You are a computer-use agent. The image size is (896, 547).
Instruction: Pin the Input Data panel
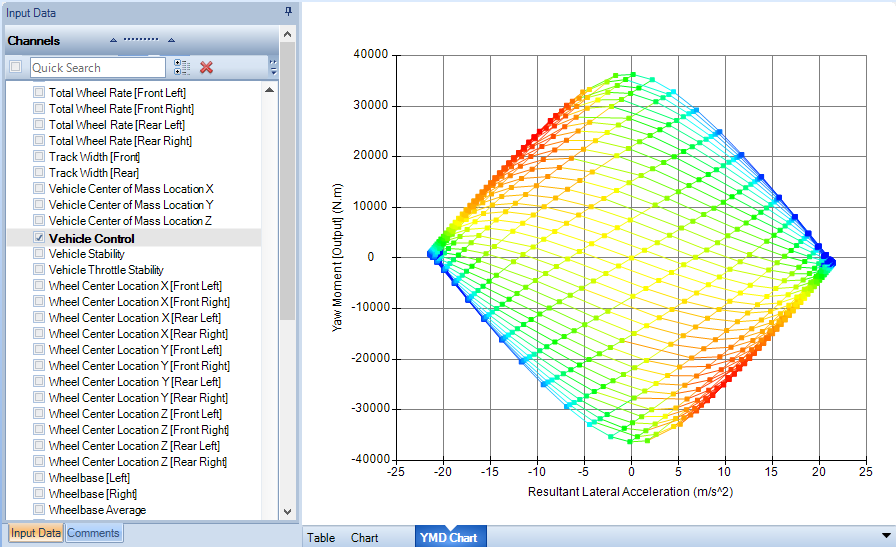point(289,11)
